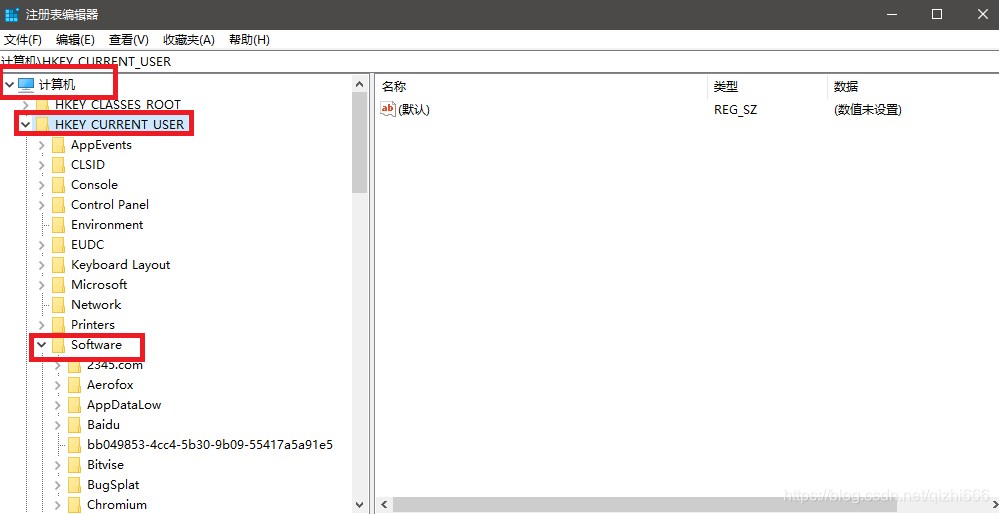Click the BugSplat folder icon
999x514 pixels.
75,485
